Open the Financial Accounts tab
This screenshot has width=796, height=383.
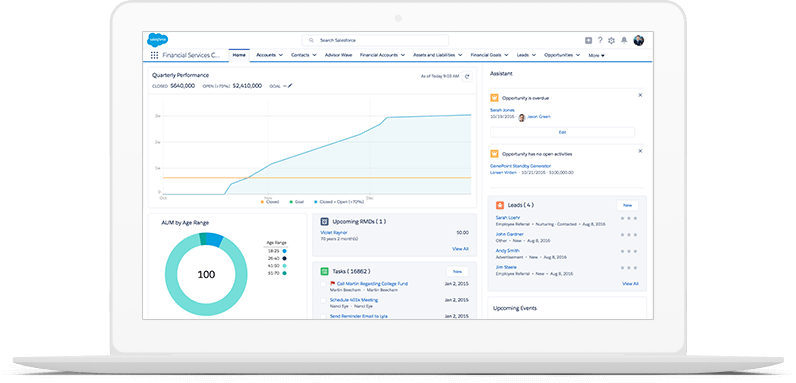(379, 55)
